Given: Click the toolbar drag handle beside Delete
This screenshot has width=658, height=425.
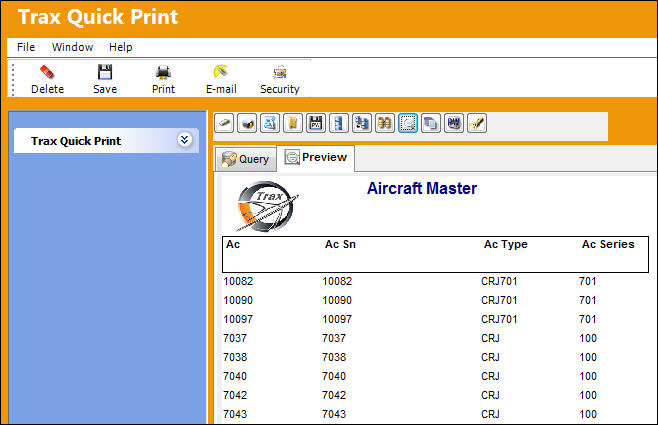Looking at the screenshot, I should (x=13, y=79).
